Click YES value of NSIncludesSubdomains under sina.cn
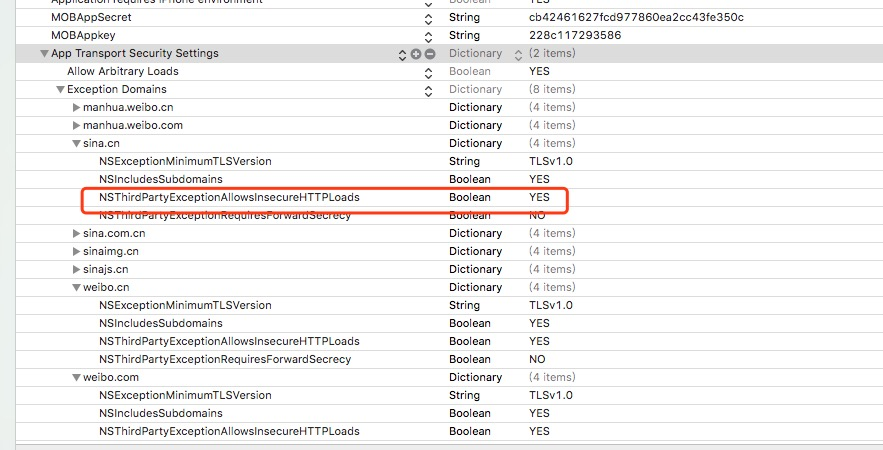Viewport: 883px width, 450px height. point(539,180)
